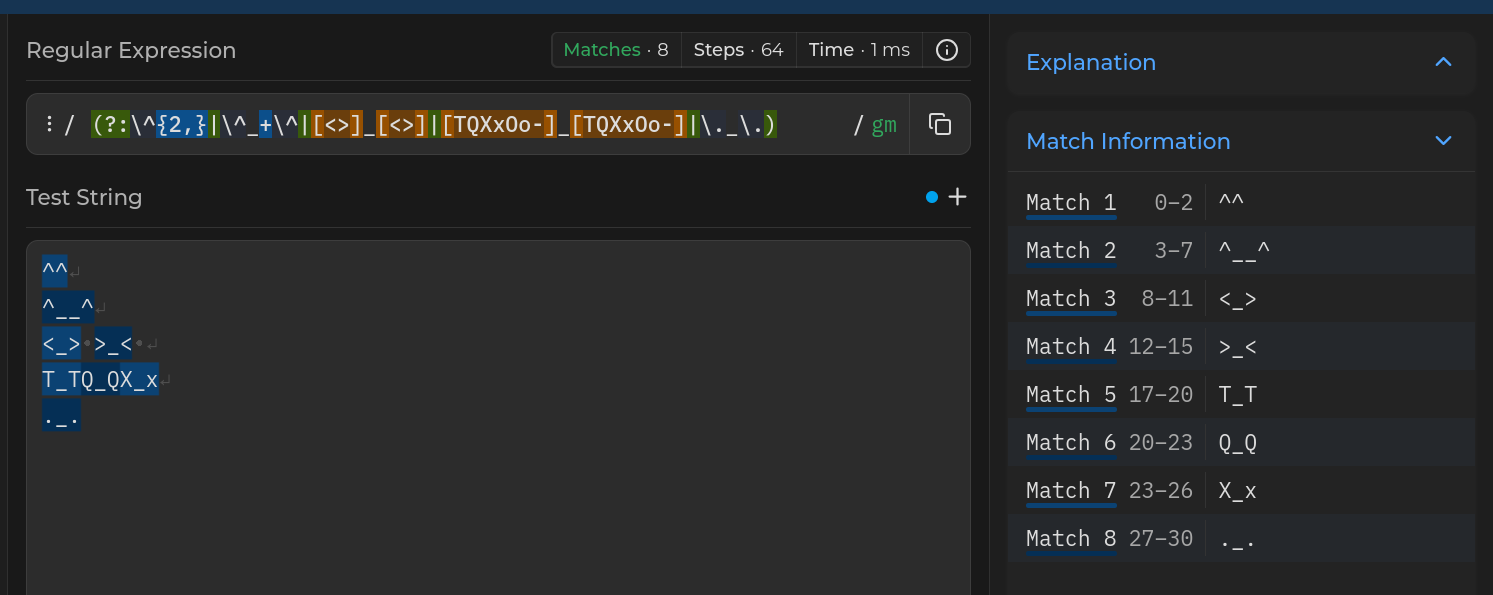
Task: Select Match 8 row
Action: 1241,538
